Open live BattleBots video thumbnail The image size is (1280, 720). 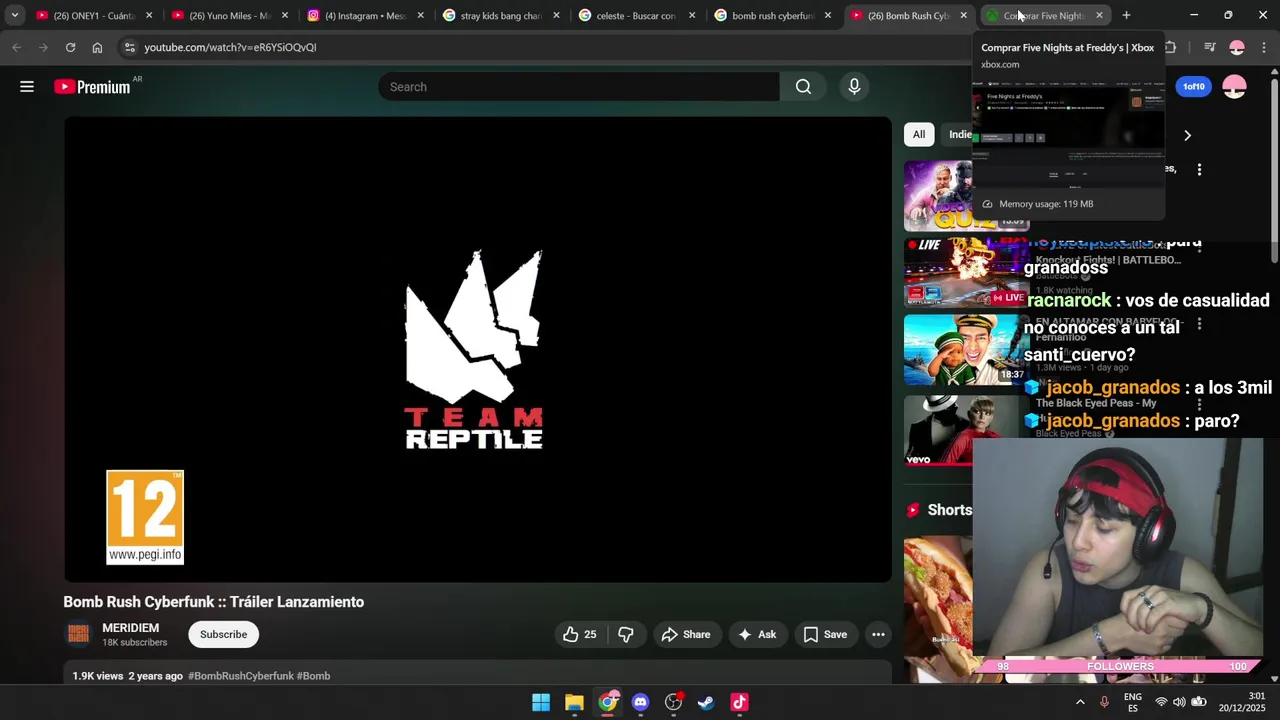(x=967, y=272)
